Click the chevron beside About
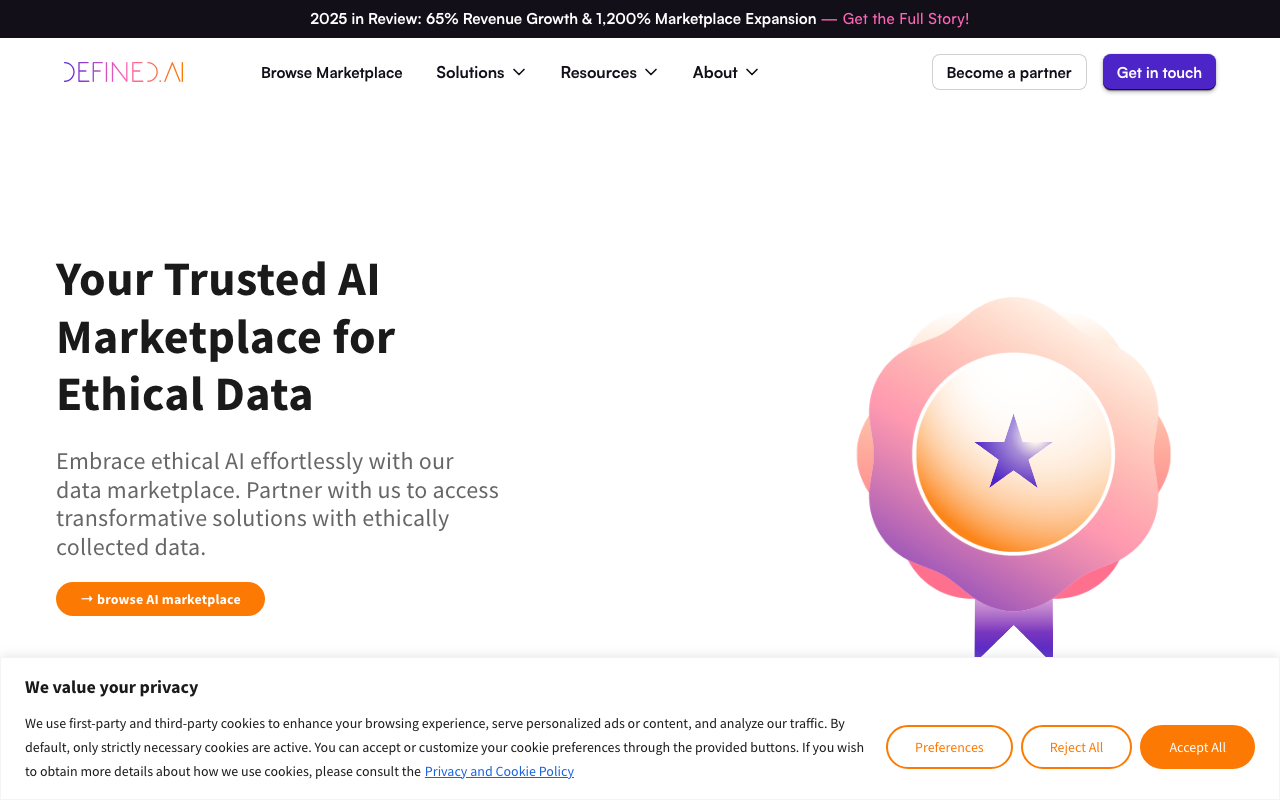This screenshot has width=1280, height=800. click(x=752, y=72)
